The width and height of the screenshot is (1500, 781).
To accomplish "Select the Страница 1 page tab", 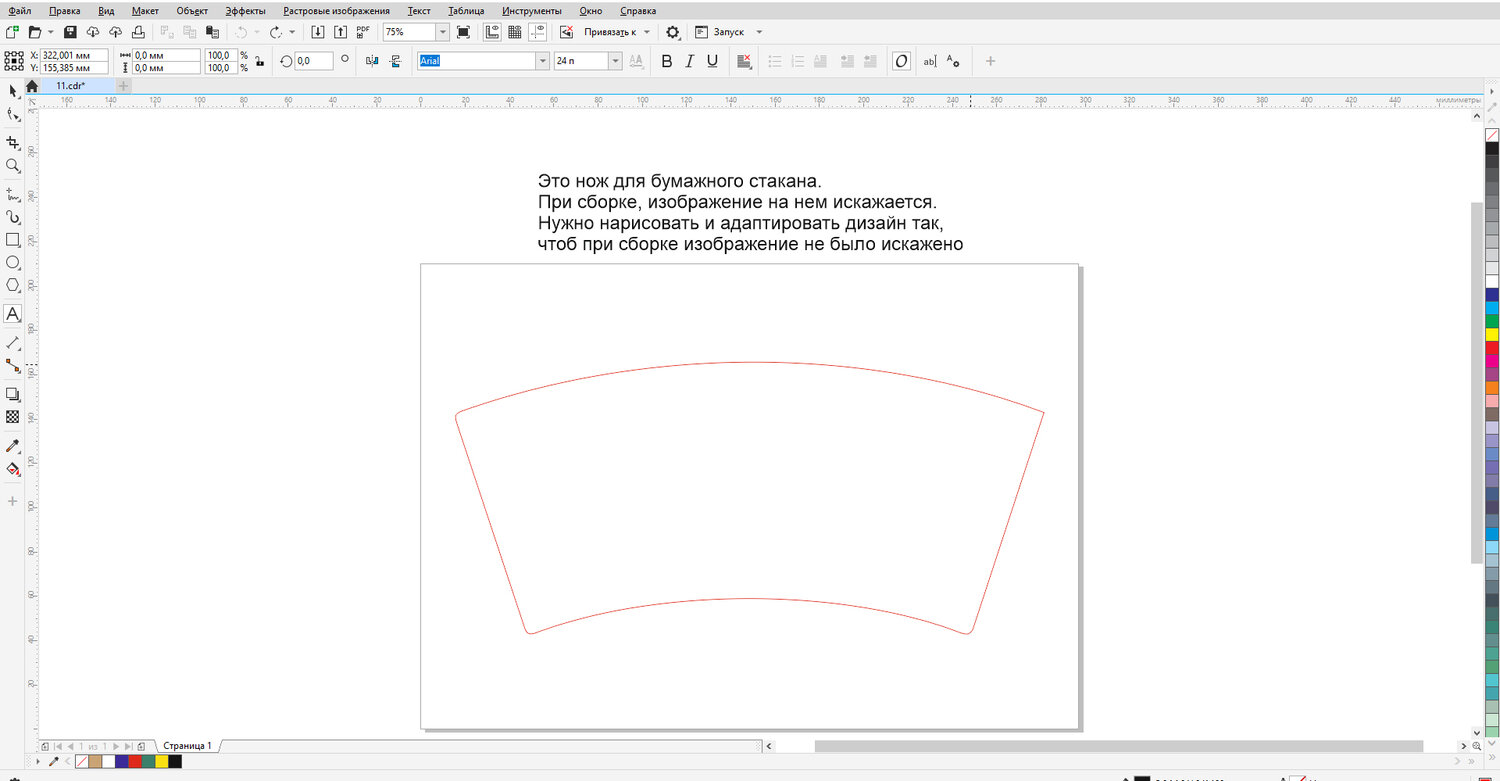I will point(187,746).
